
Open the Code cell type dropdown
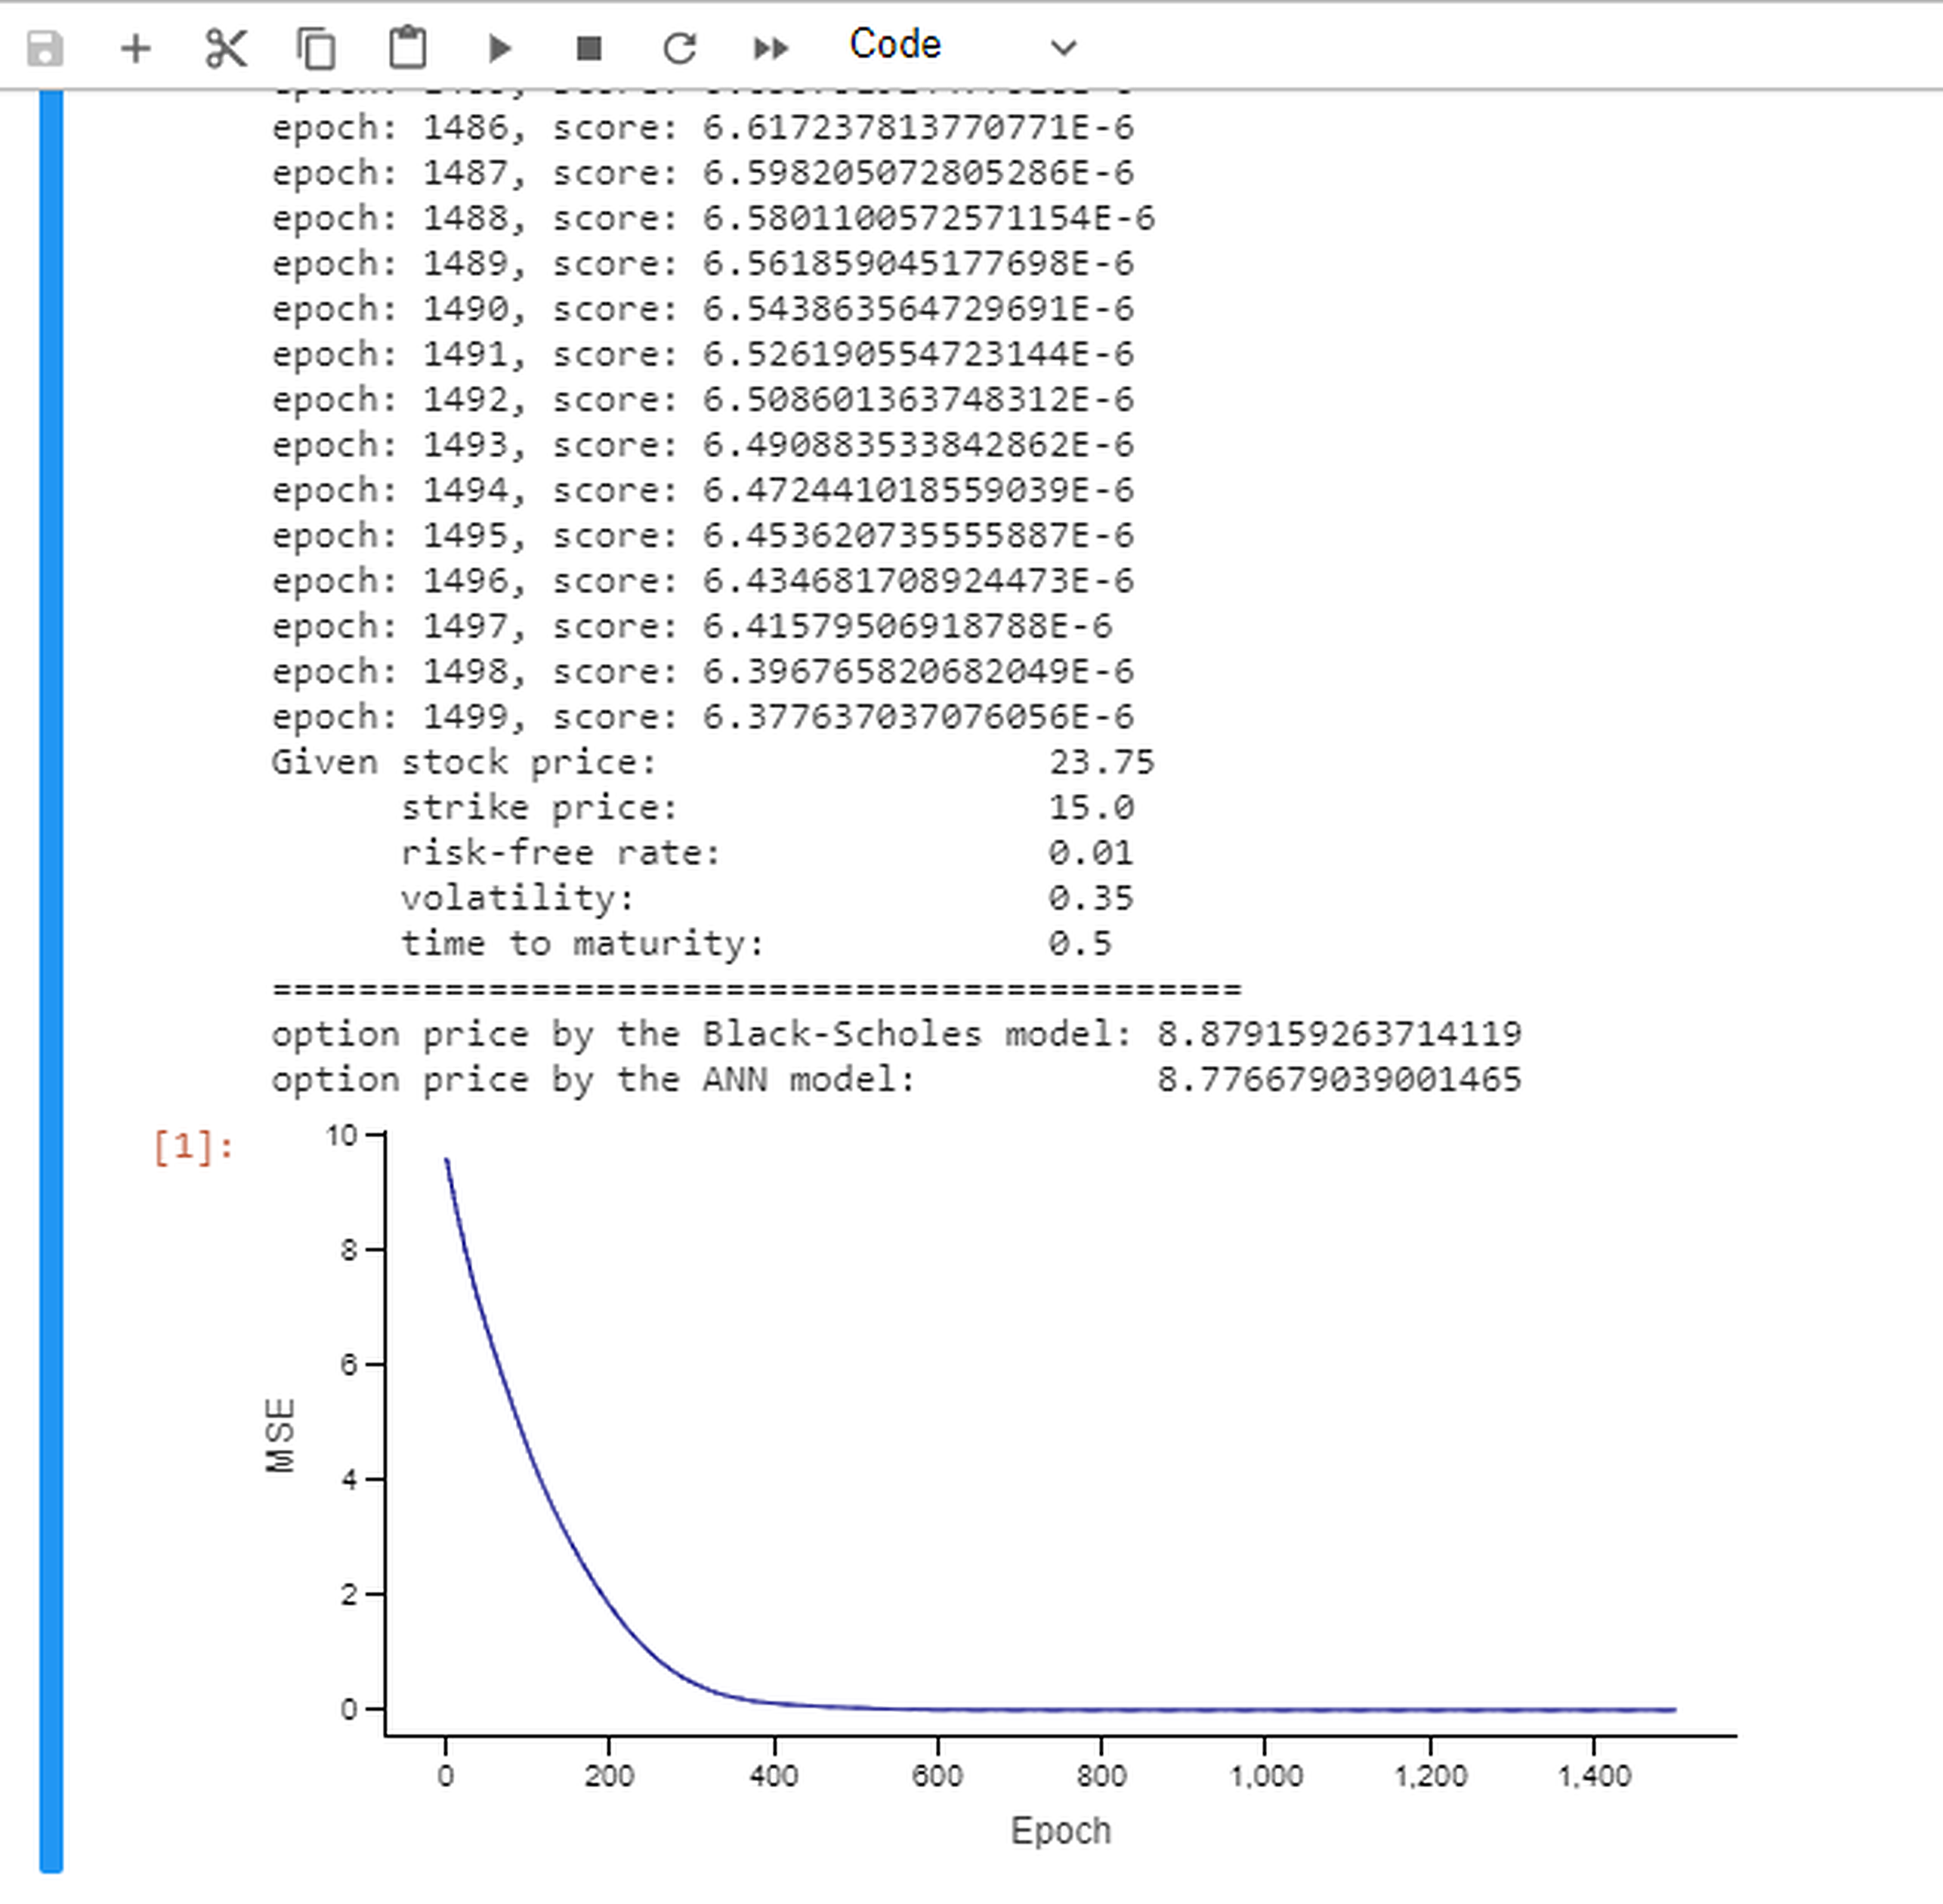(x=962, y=46)
